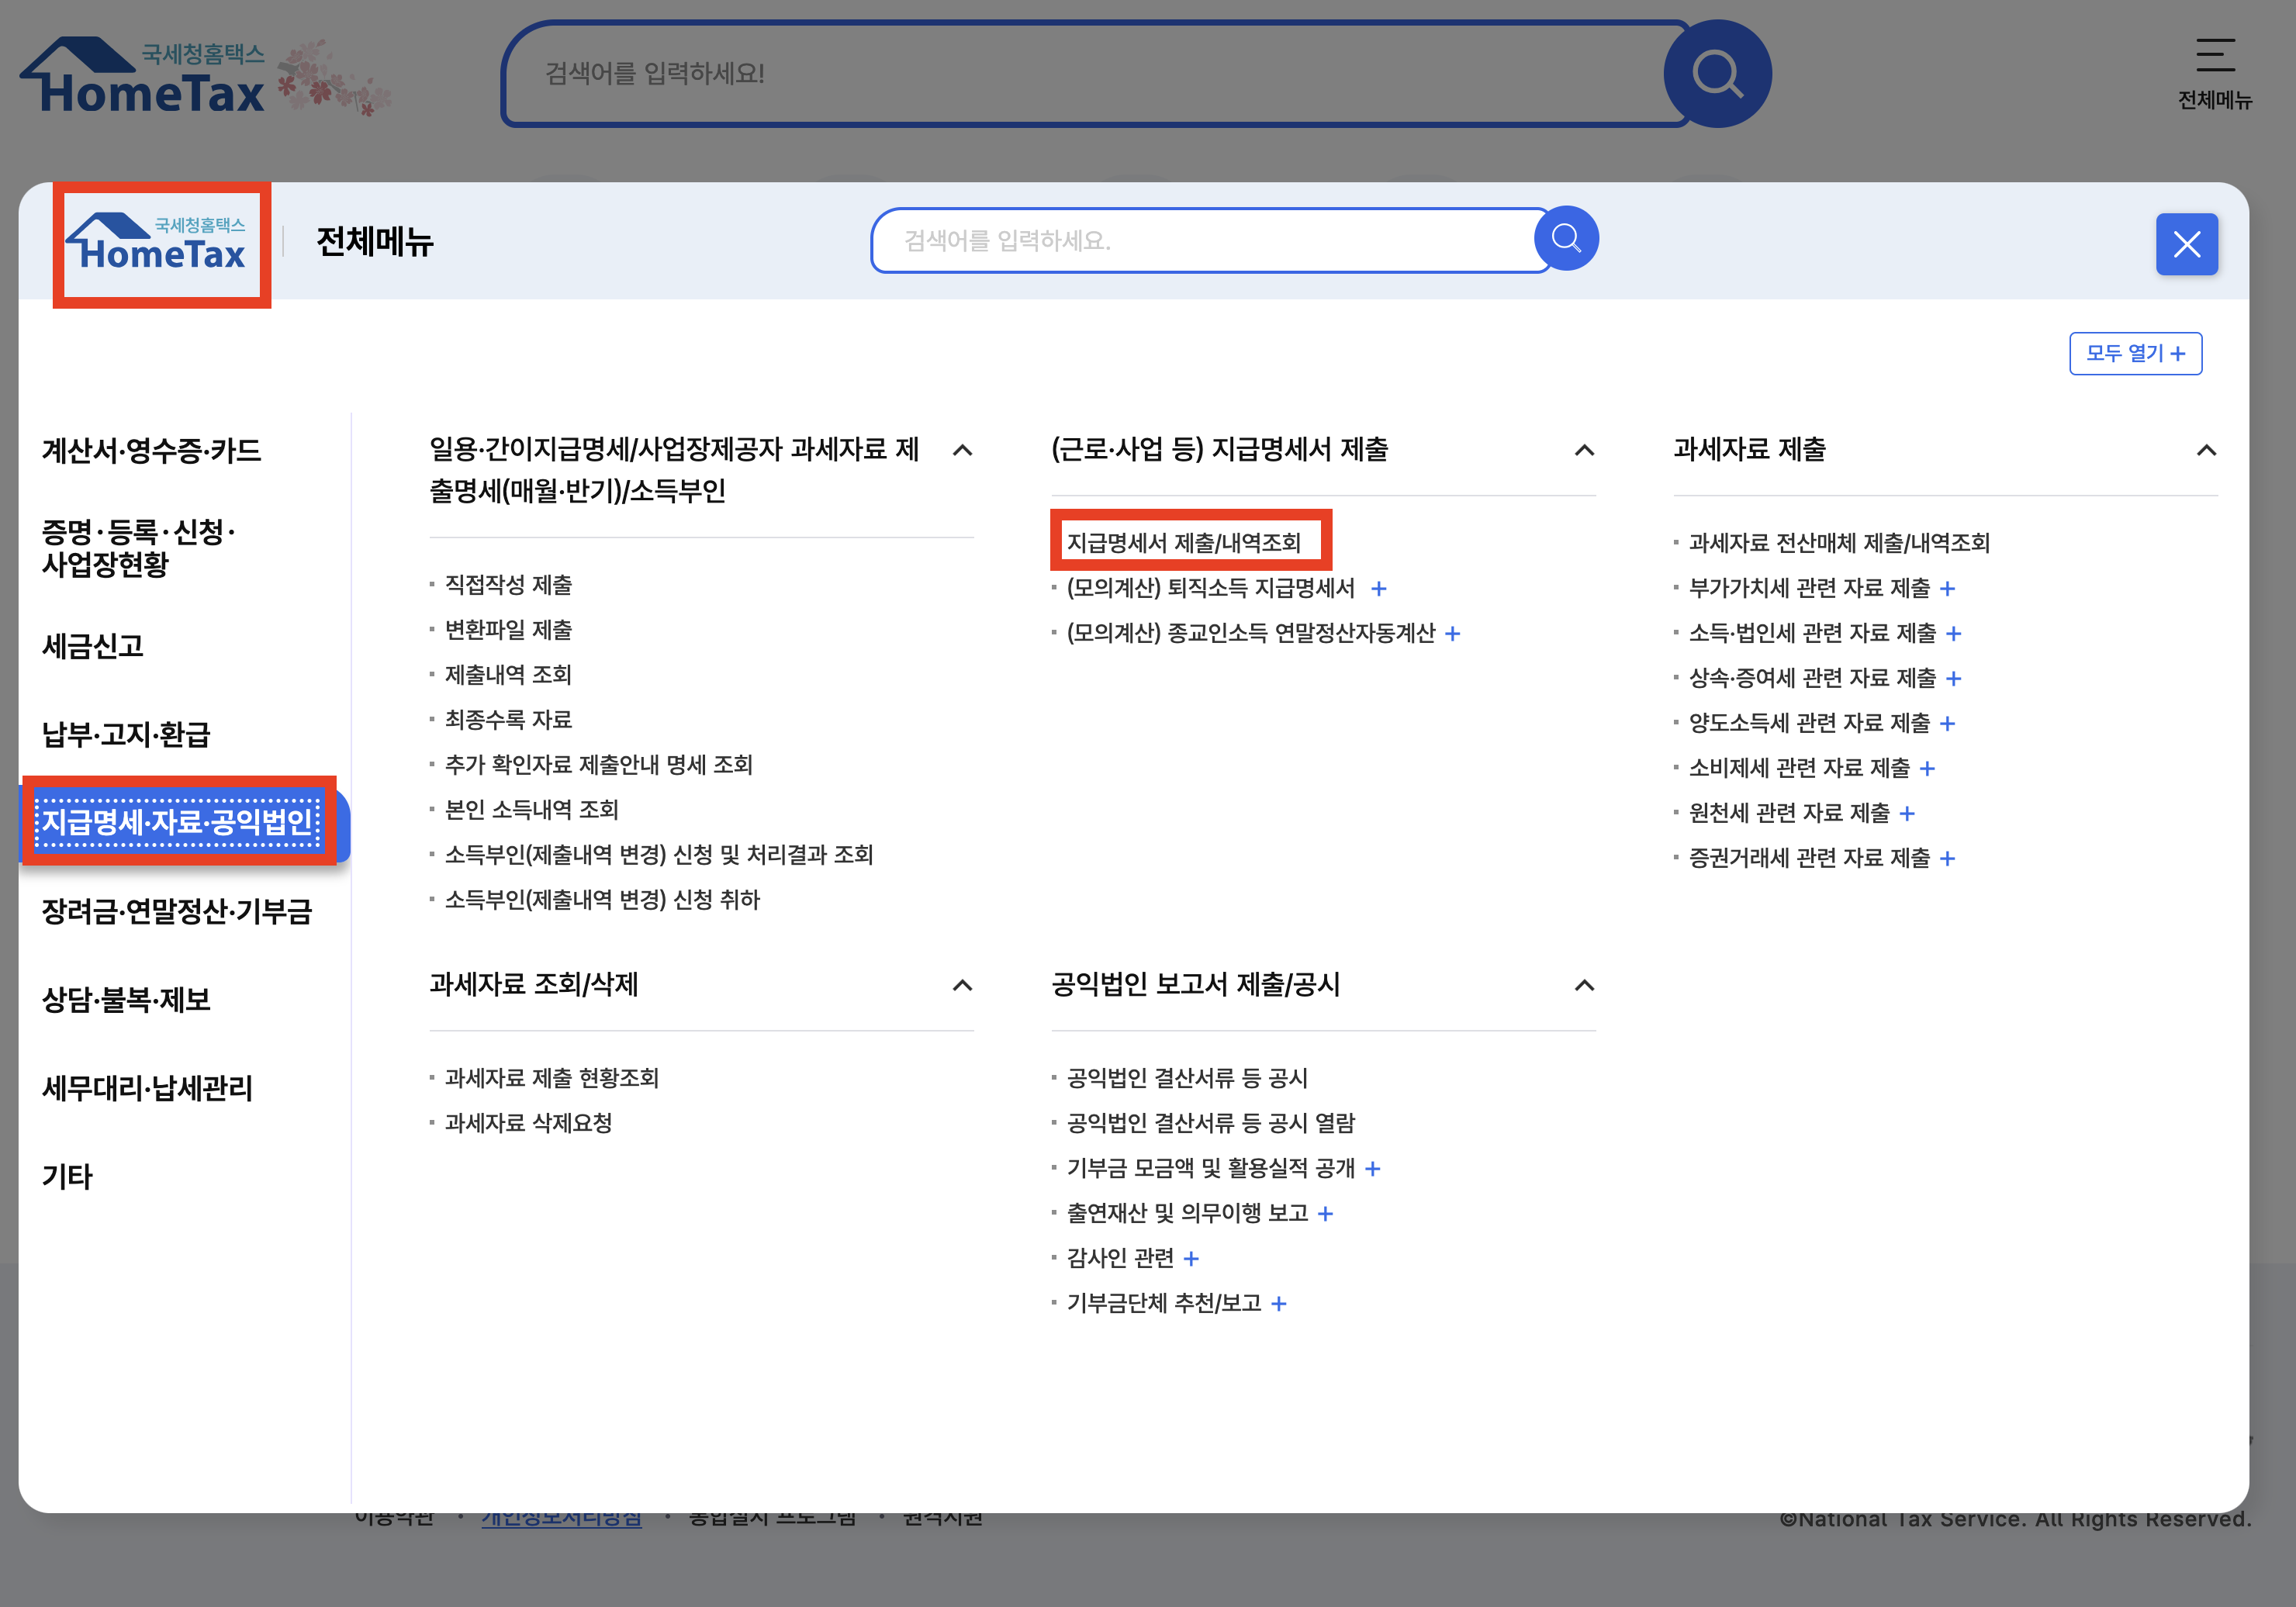The width and height of the screenshot is (2296, 1607).
Task: Open 지급명세서 제출/내역조회 link
Action: point(1183,543)
